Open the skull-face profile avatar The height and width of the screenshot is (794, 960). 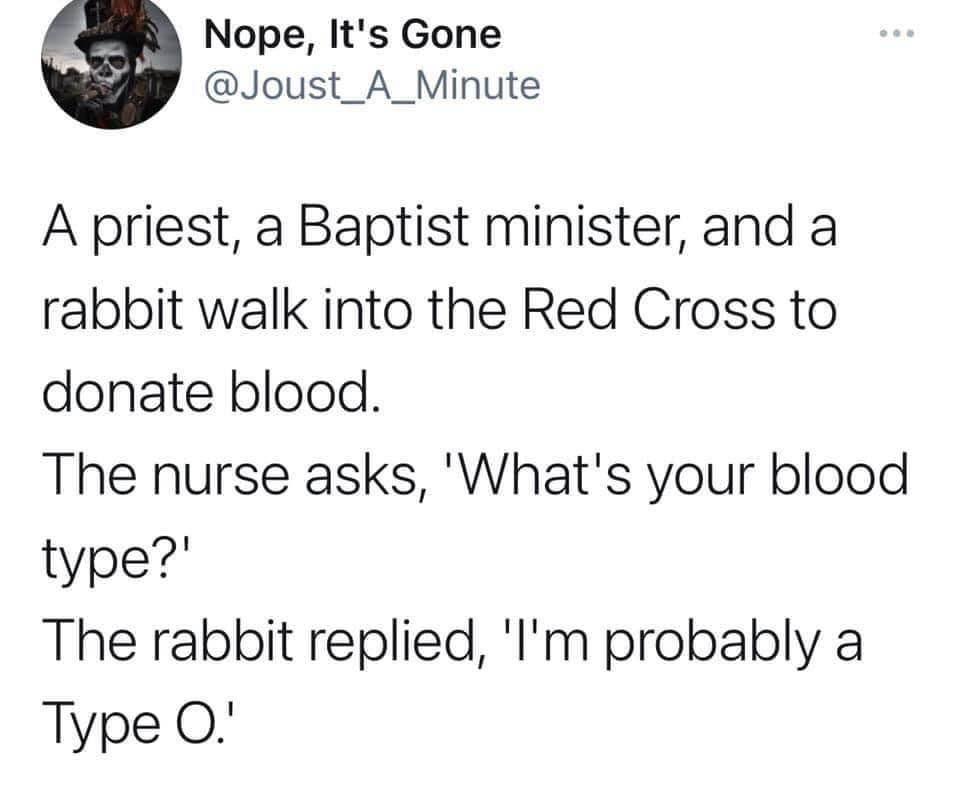click(x=111, y=59)
